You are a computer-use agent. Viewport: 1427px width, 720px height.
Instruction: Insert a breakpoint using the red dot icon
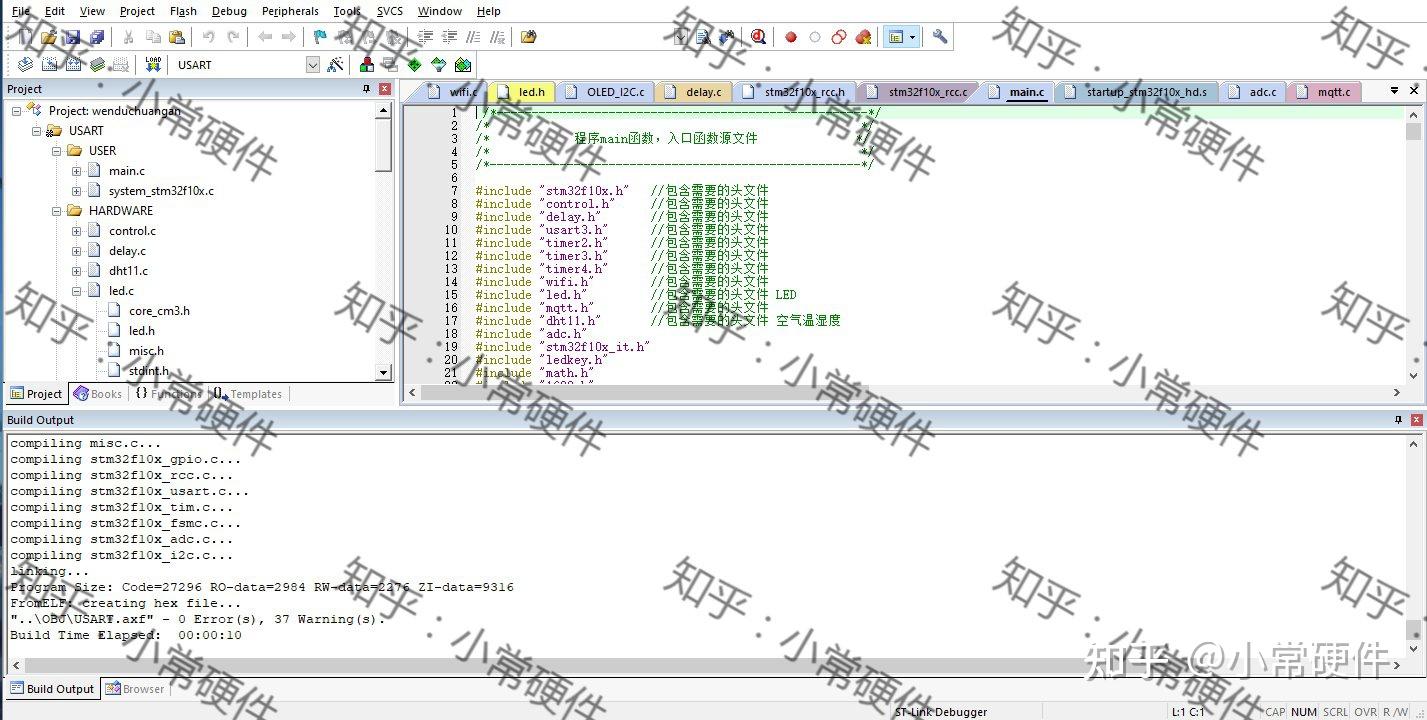point(791,37)
